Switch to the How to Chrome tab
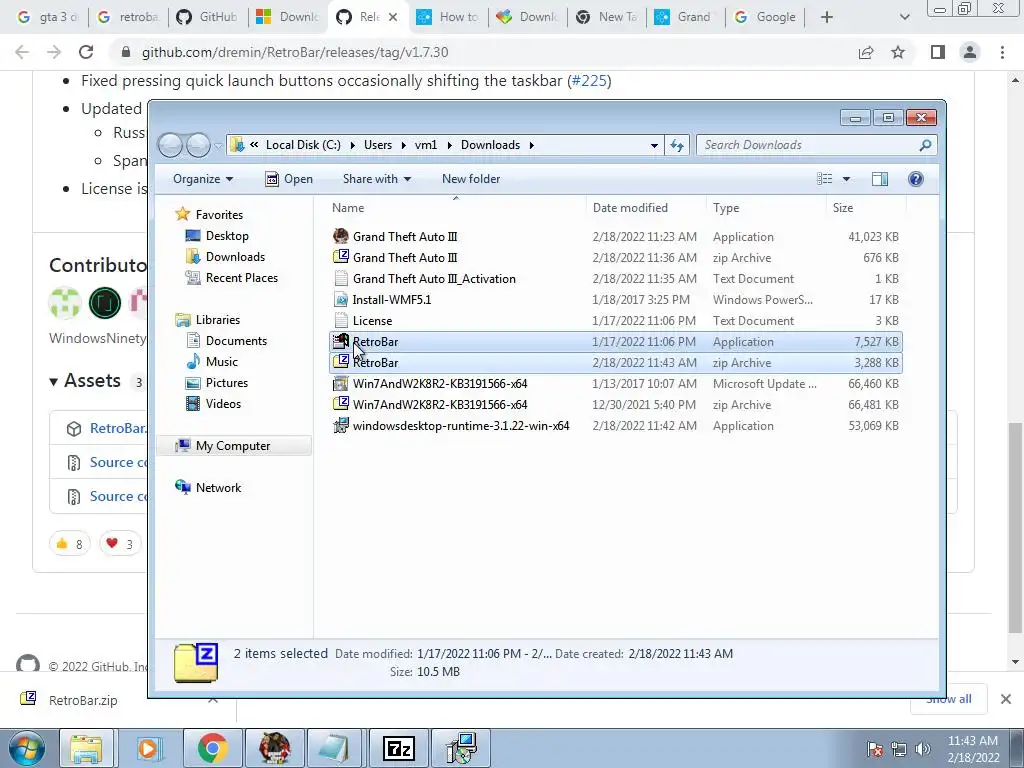This screenshot has height=768, width=1024. [448, 17]
